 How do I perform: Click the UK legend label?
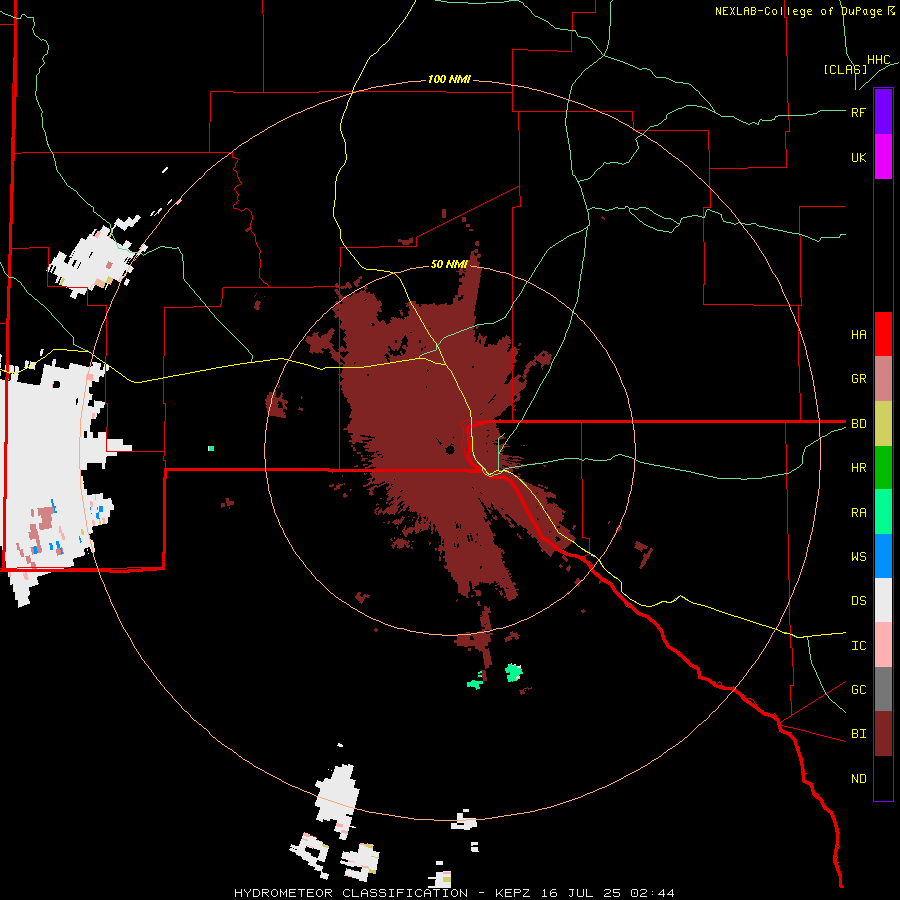[x=858, y=157]
